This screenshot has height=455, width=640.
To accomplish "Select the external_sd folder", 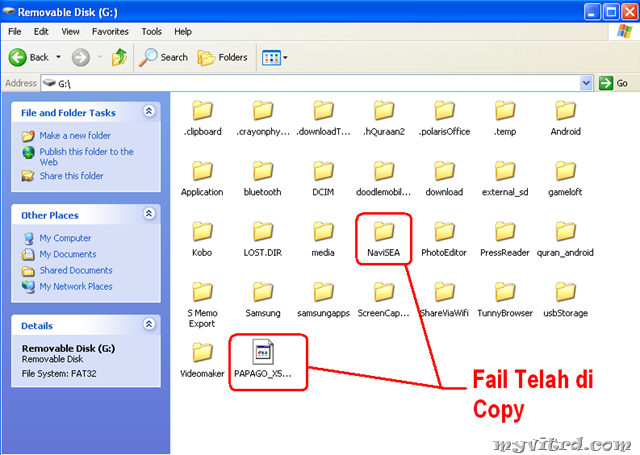I will pos(505,179).
